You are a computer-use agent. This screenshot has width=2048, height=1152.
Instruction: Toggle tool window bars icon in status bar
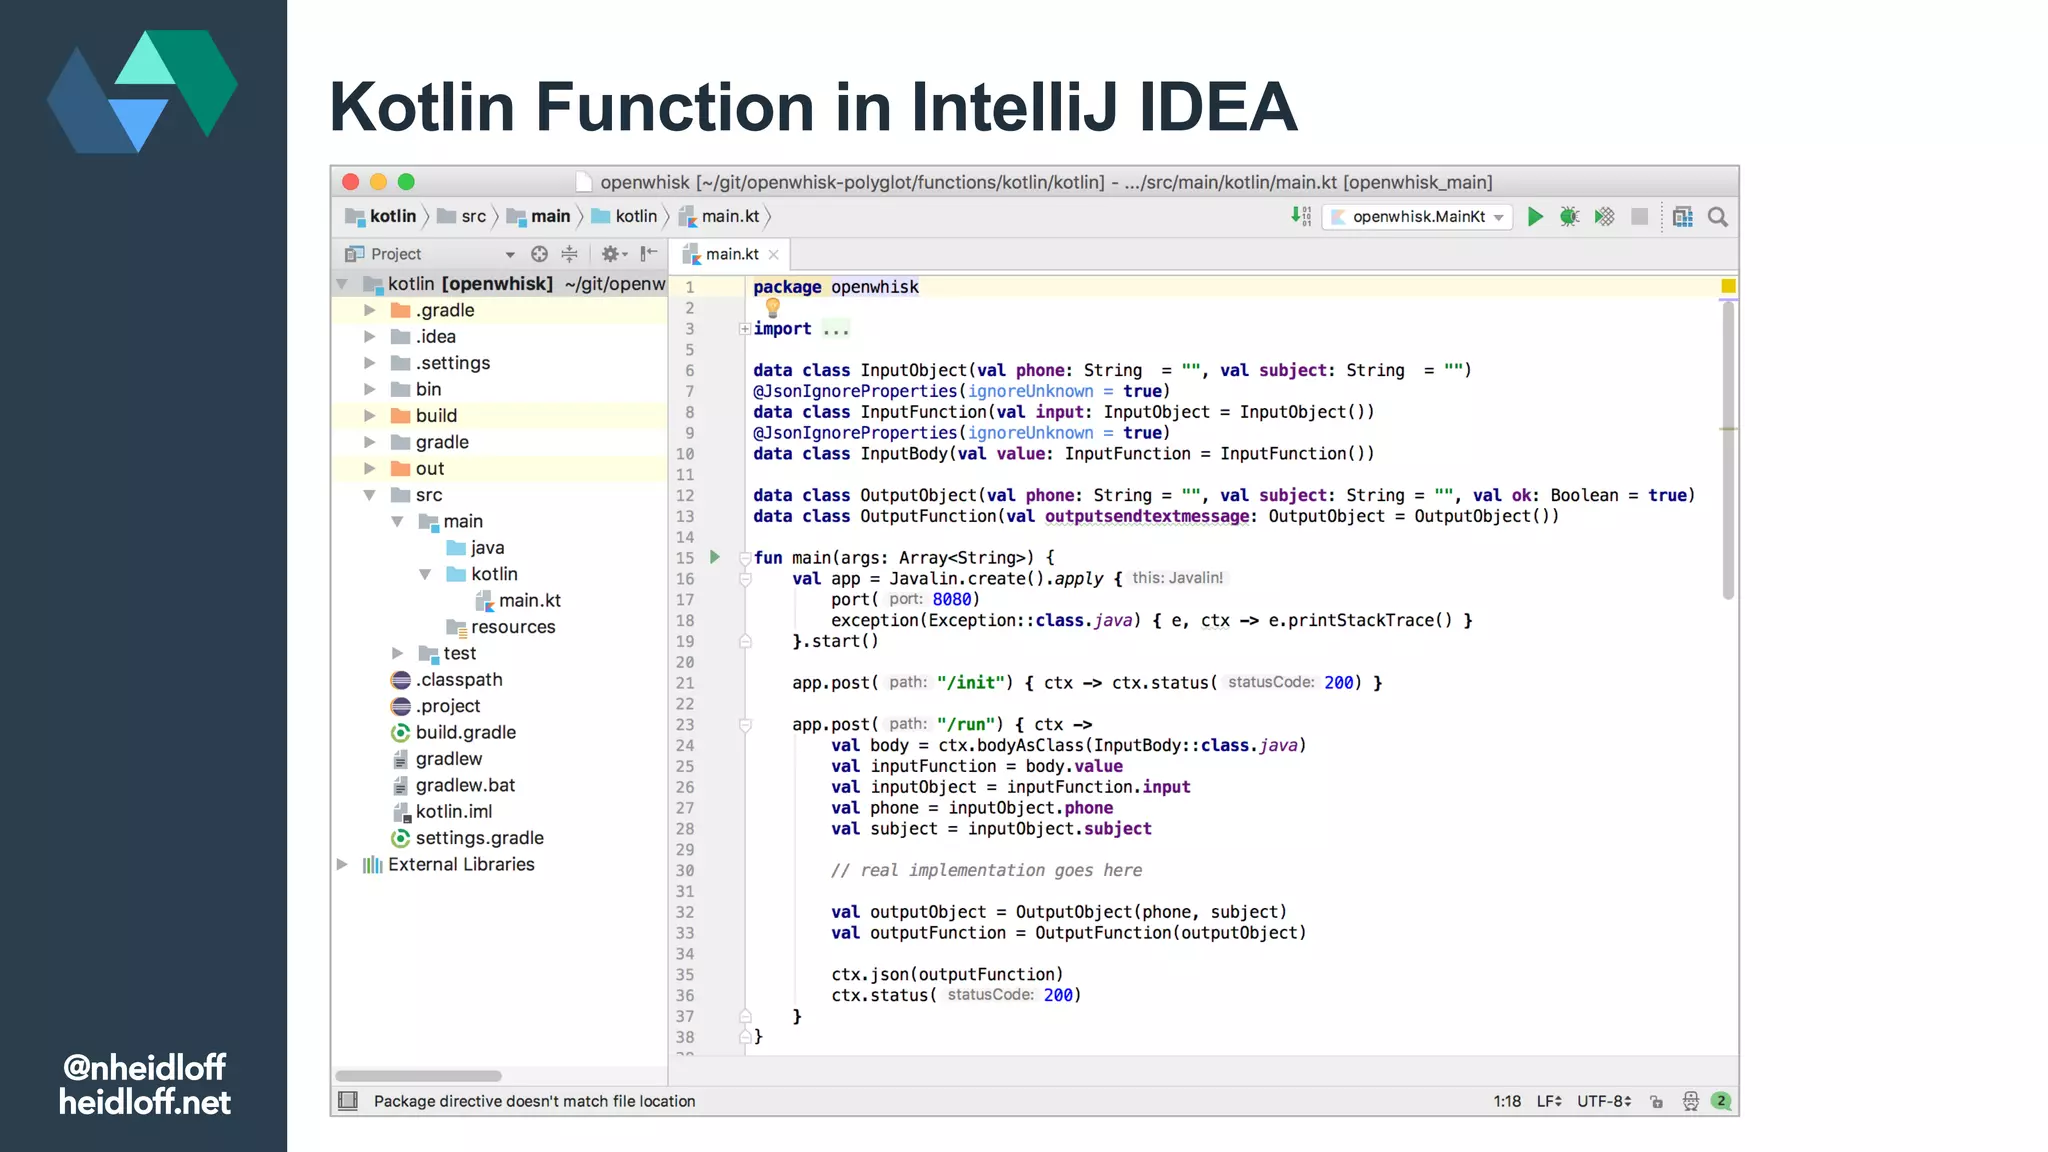348,1101
